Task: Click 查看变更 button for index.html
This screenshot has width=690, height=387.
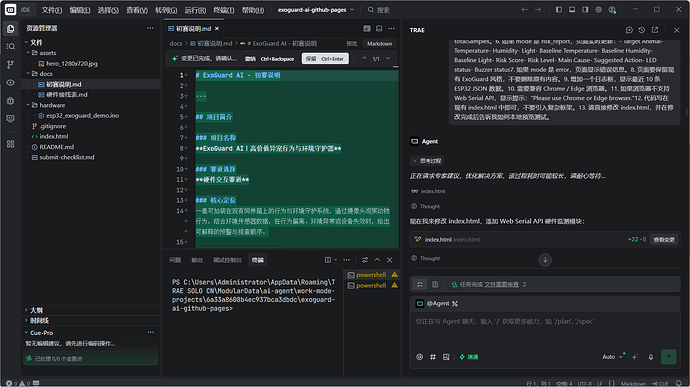Action: click(664, 240)
